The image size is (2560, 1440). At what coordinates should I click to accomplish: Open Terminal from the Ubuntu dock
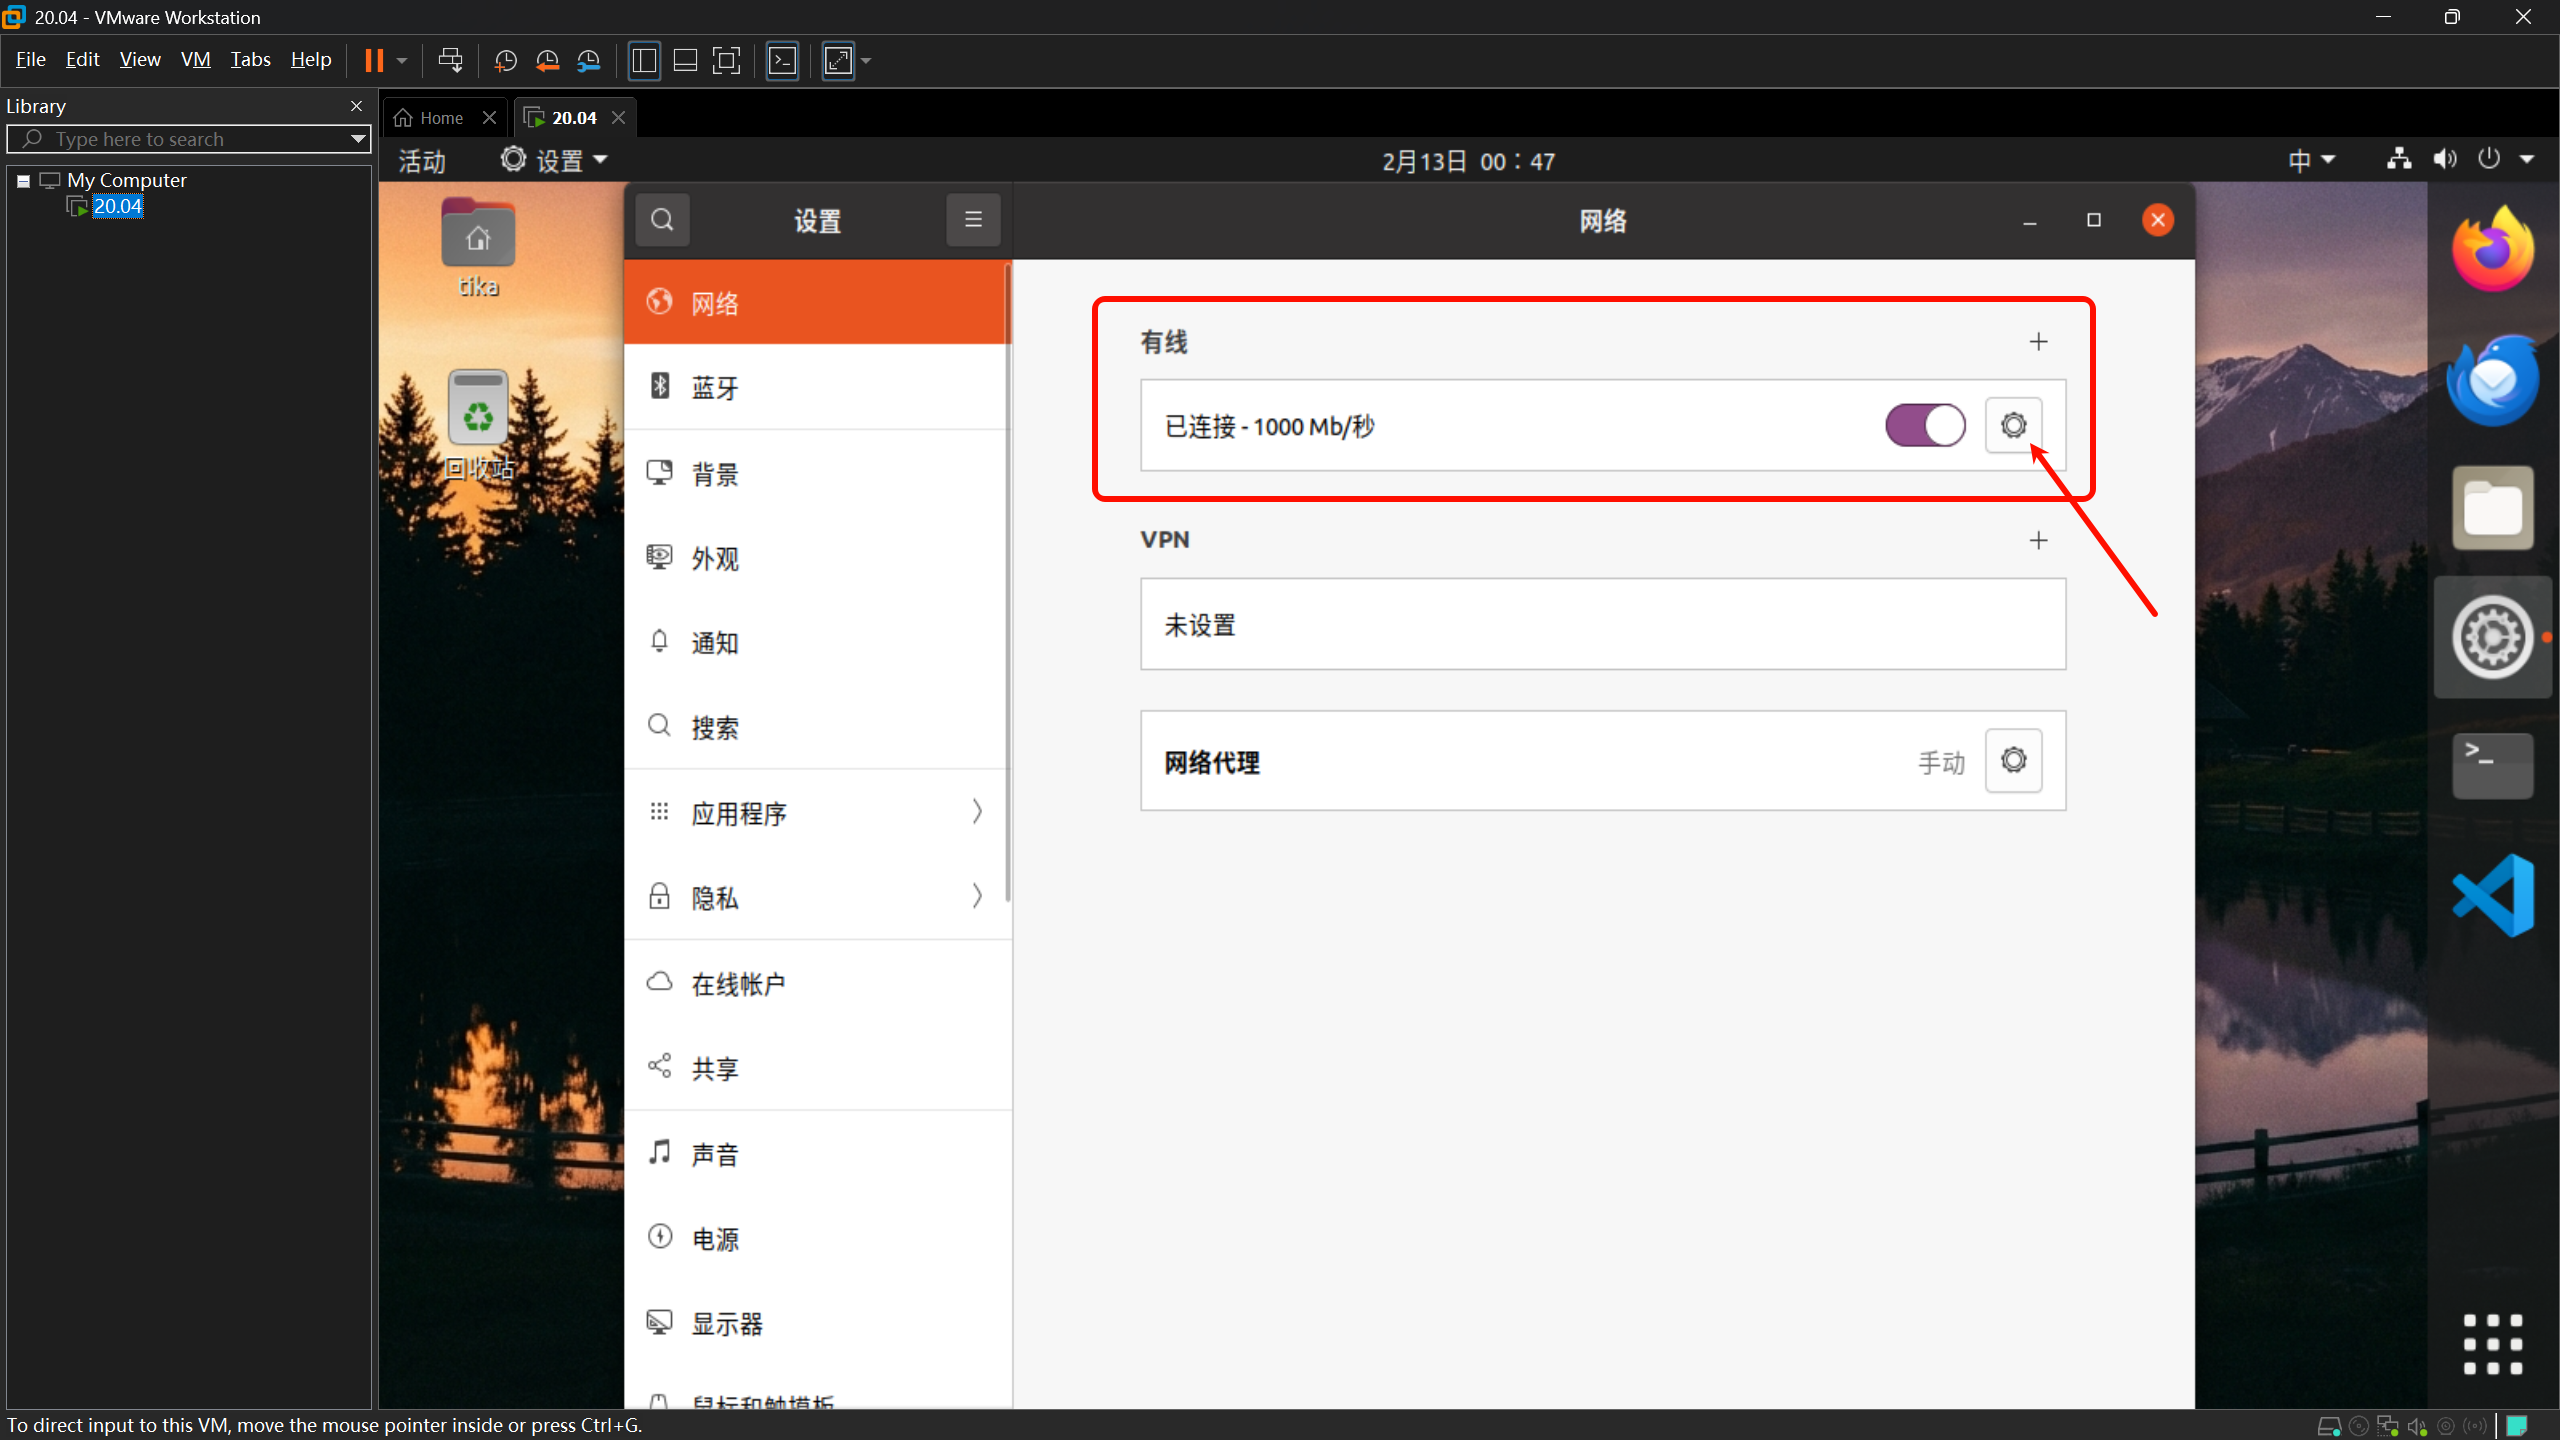tap(2492, 765)
